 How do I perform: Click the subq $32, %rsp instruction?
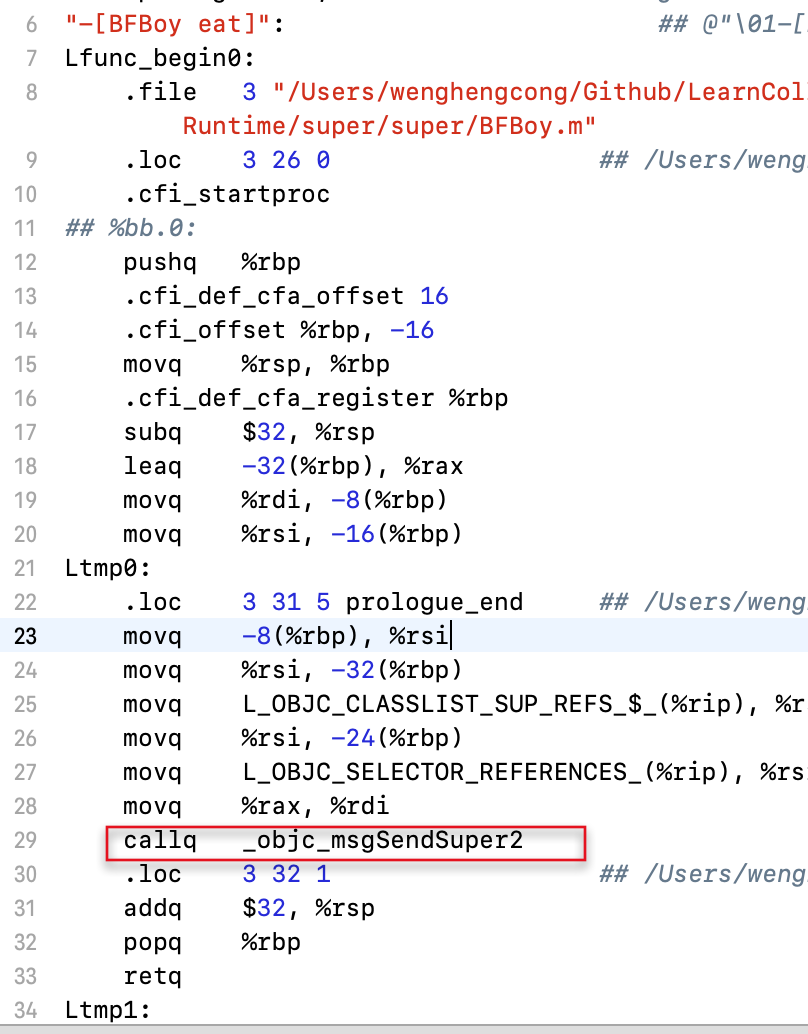tap(249, 433)
